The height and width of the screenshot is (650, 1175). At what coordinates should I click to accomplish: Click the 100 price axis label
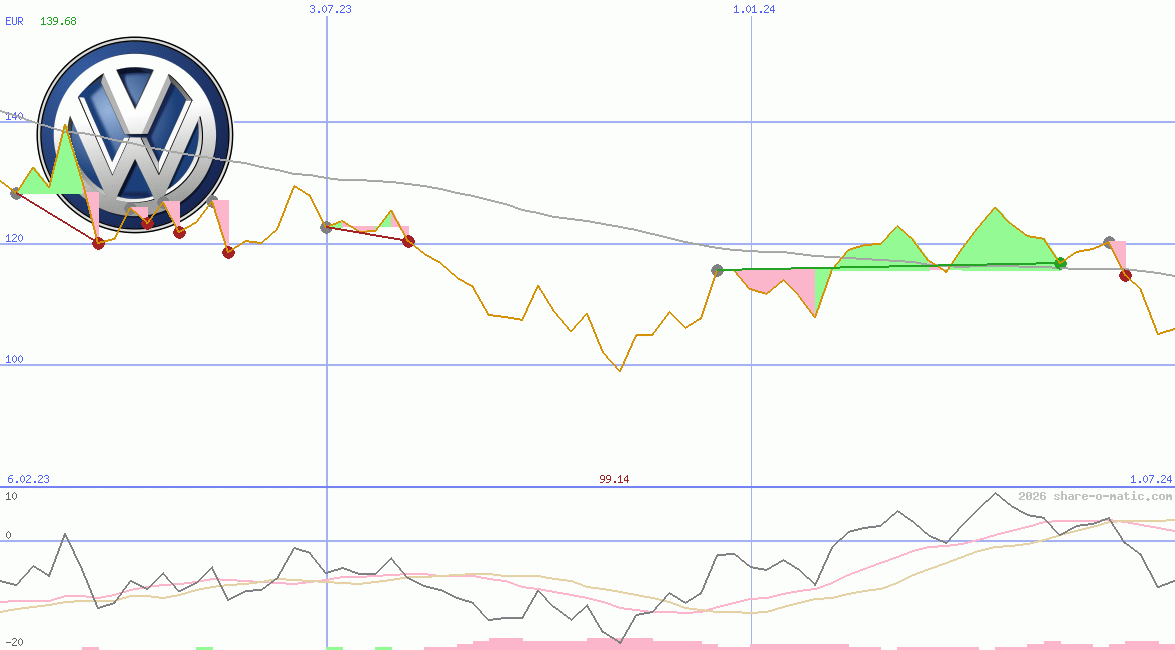tap(14, 359)
